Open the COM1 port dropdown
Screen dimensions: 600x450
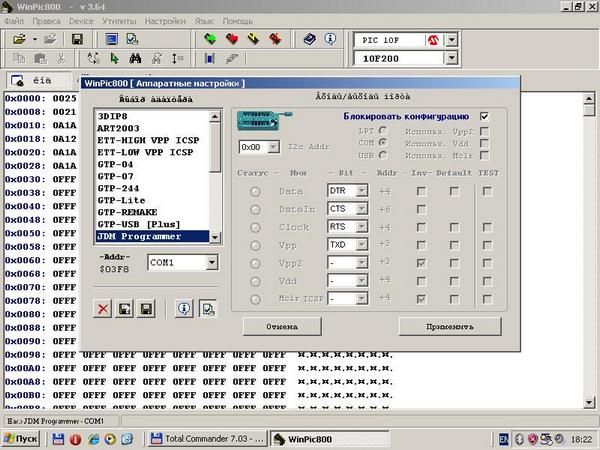click(210, 262)
